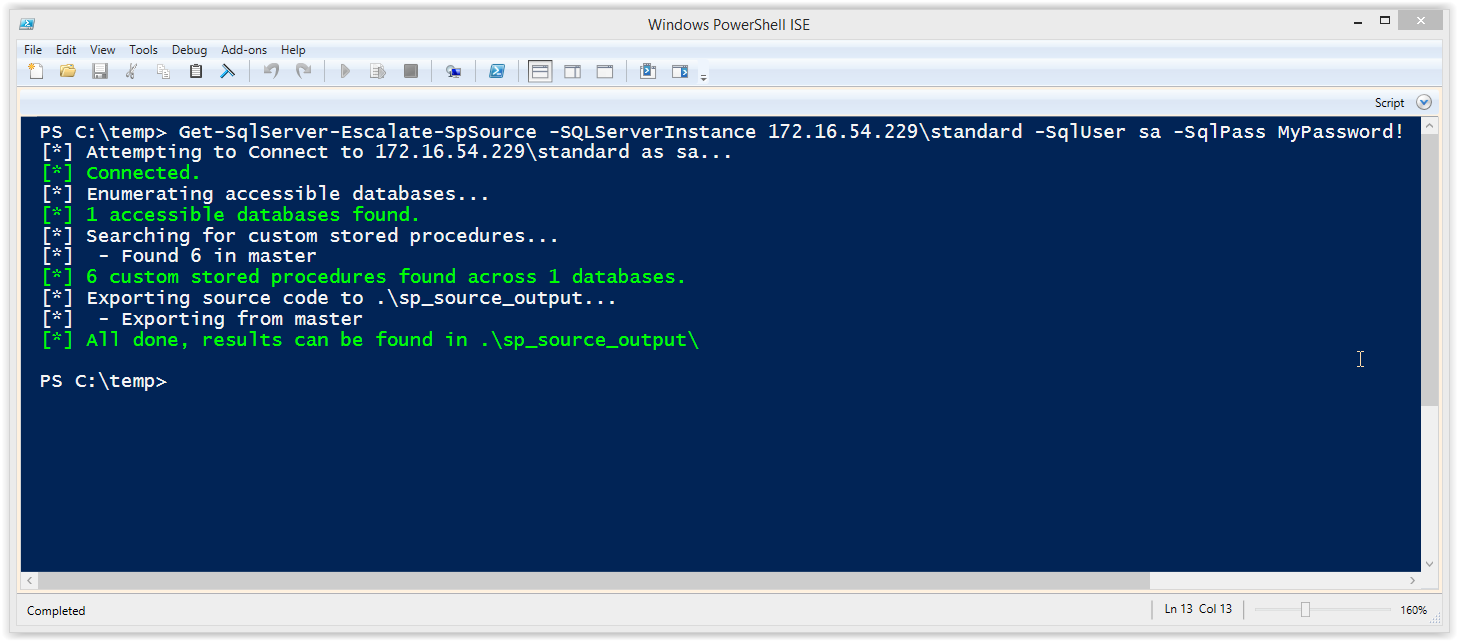
Task: Open the Debug menu
Action: click(x=189, y=50)
